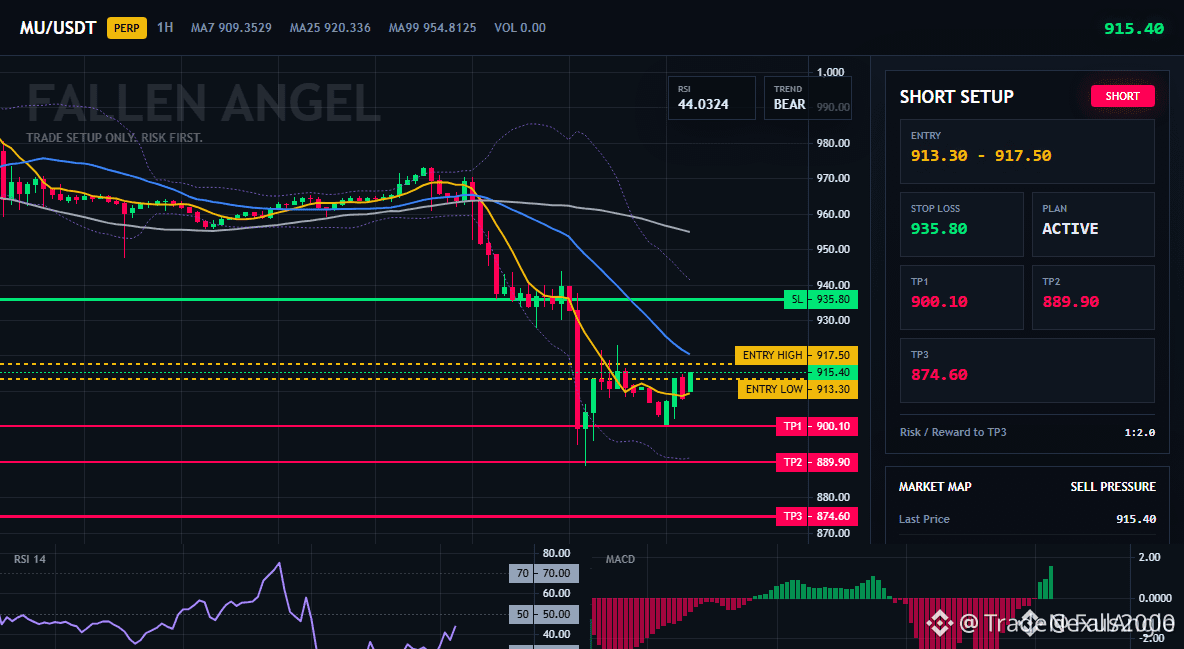Click the Last Price row label
This screenshot has height=649, width=1184.
924,519
